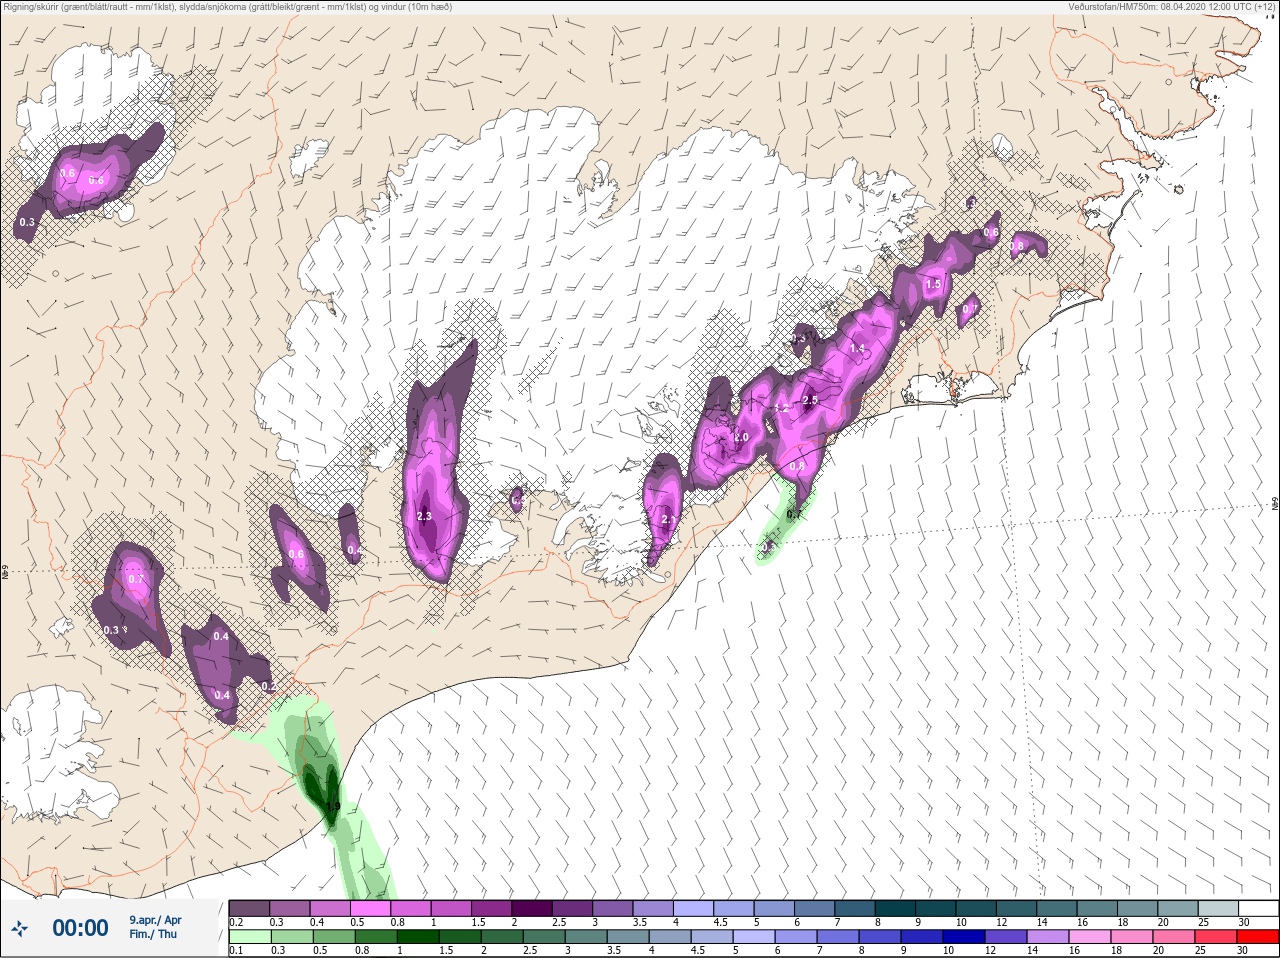The height and width of the screenshot is (958, 1280).
Task: Click the 1.9 rain value in the green band
Action: 334,807
